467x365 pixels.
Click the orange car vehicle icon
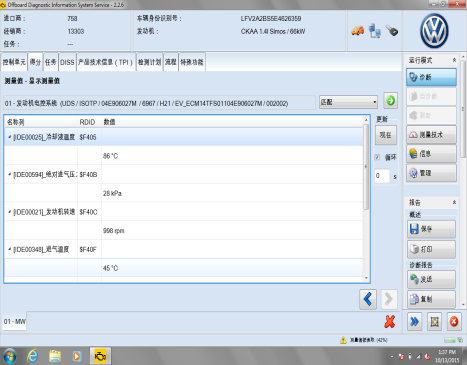click(358, 31)
